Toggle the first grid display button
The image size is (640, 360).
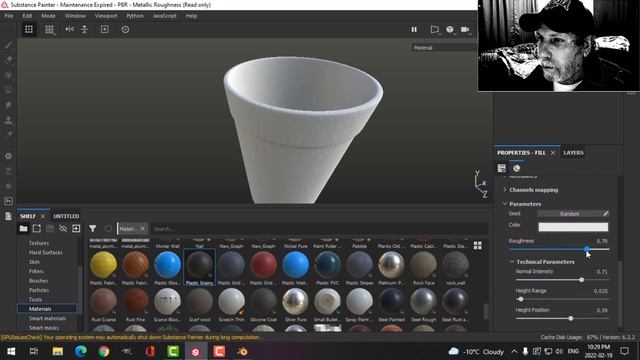[x=29, y=29]
